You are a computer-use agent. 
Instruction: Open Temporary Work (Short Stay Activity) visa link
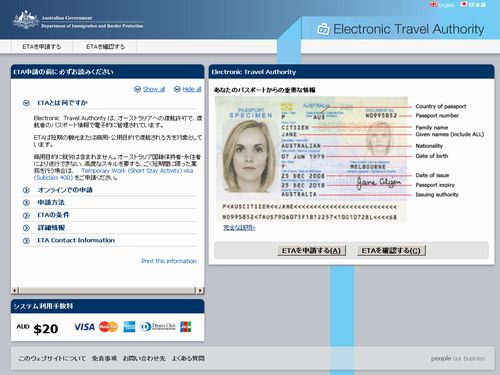coord(114,174)
